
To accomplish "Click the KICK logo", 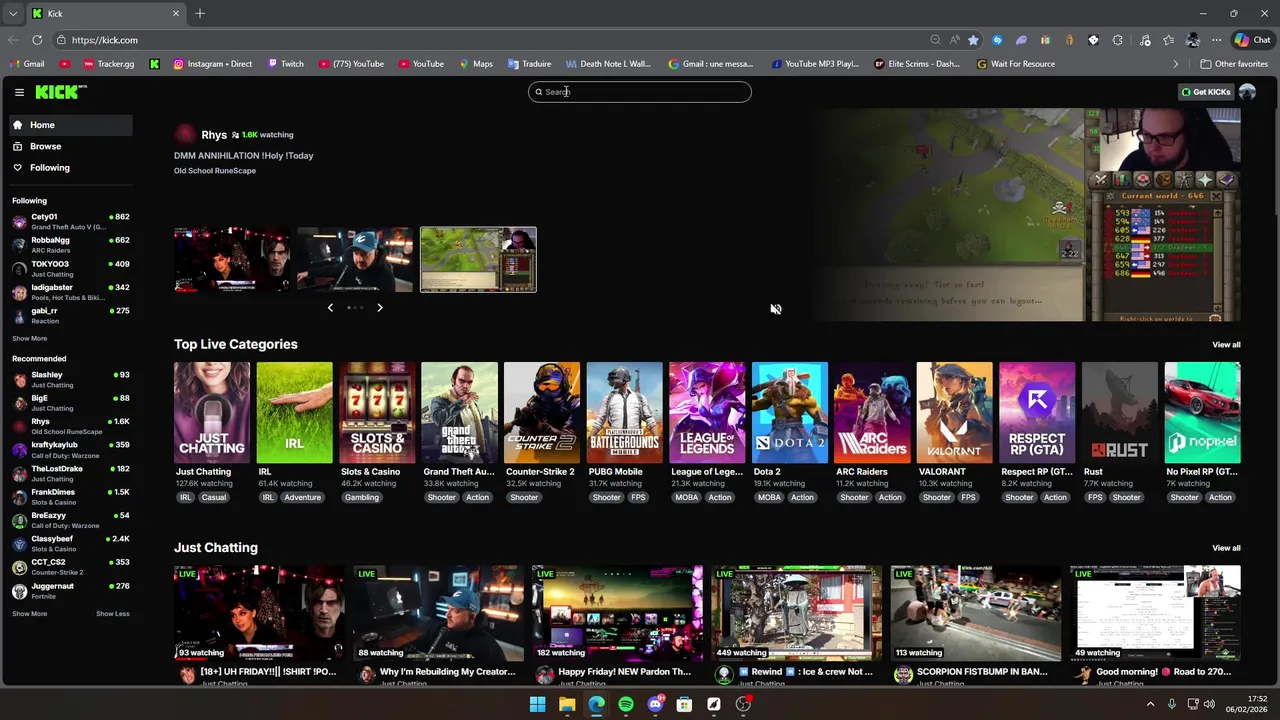I will pos(61,92).
